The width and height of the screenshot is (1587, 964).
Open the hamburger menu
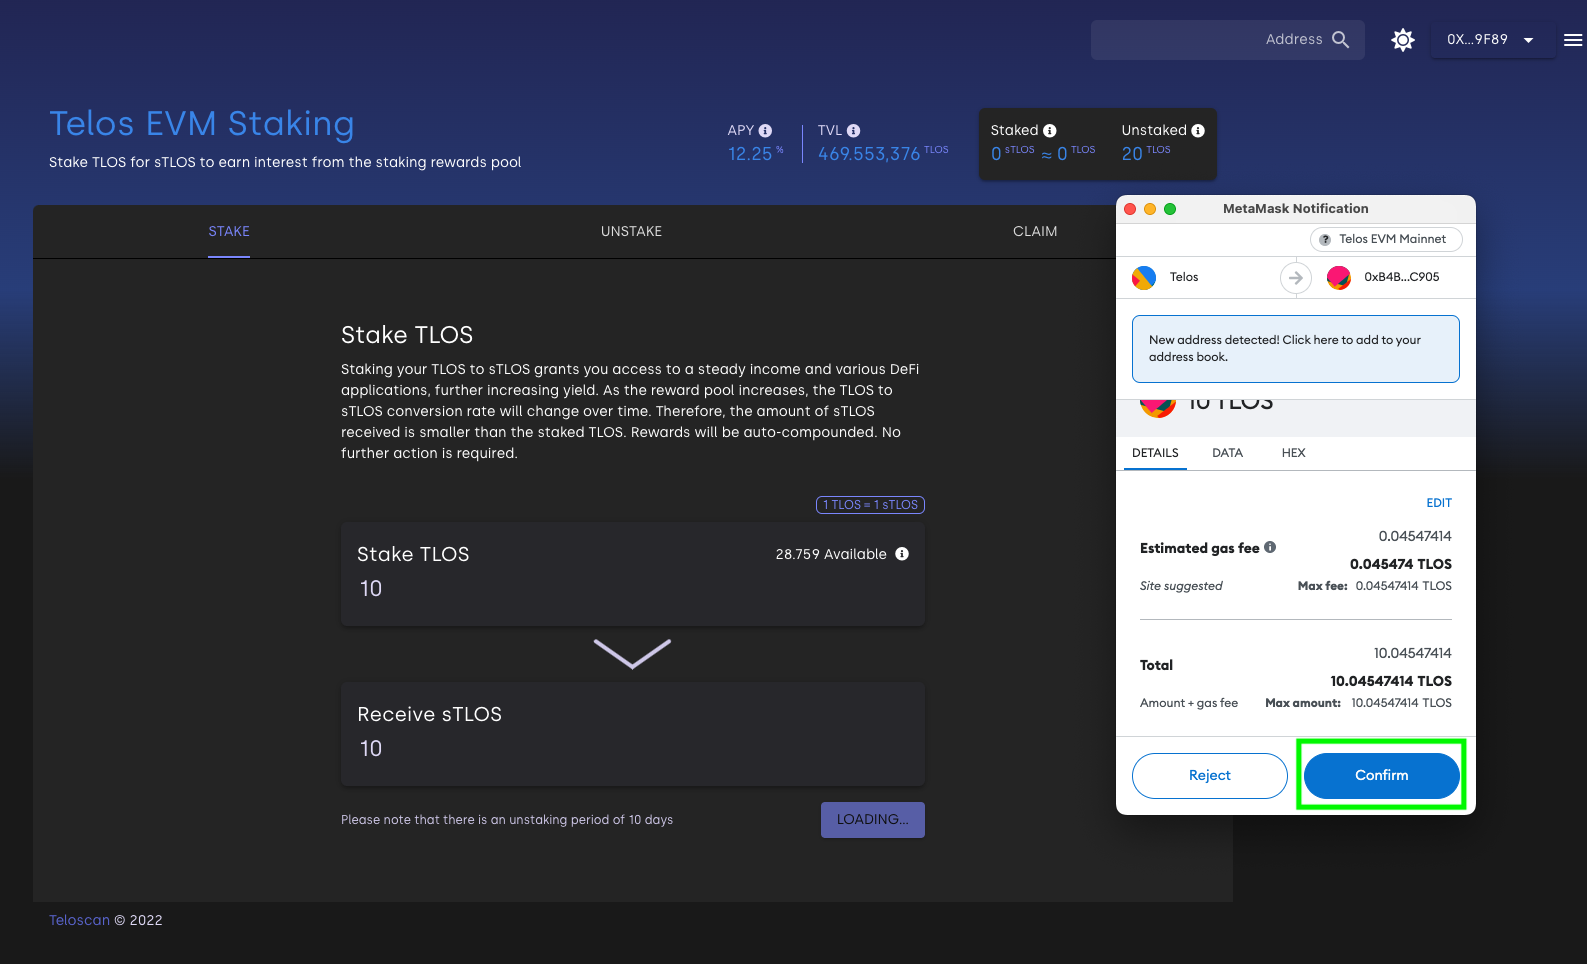tap(1572, 40)
